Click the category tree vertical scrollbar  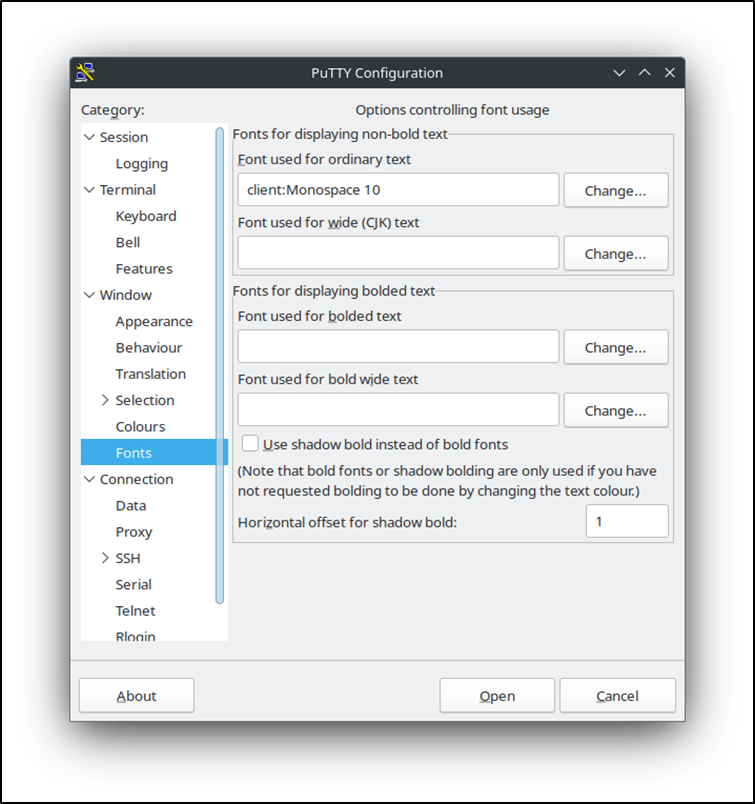pos(220,366)
